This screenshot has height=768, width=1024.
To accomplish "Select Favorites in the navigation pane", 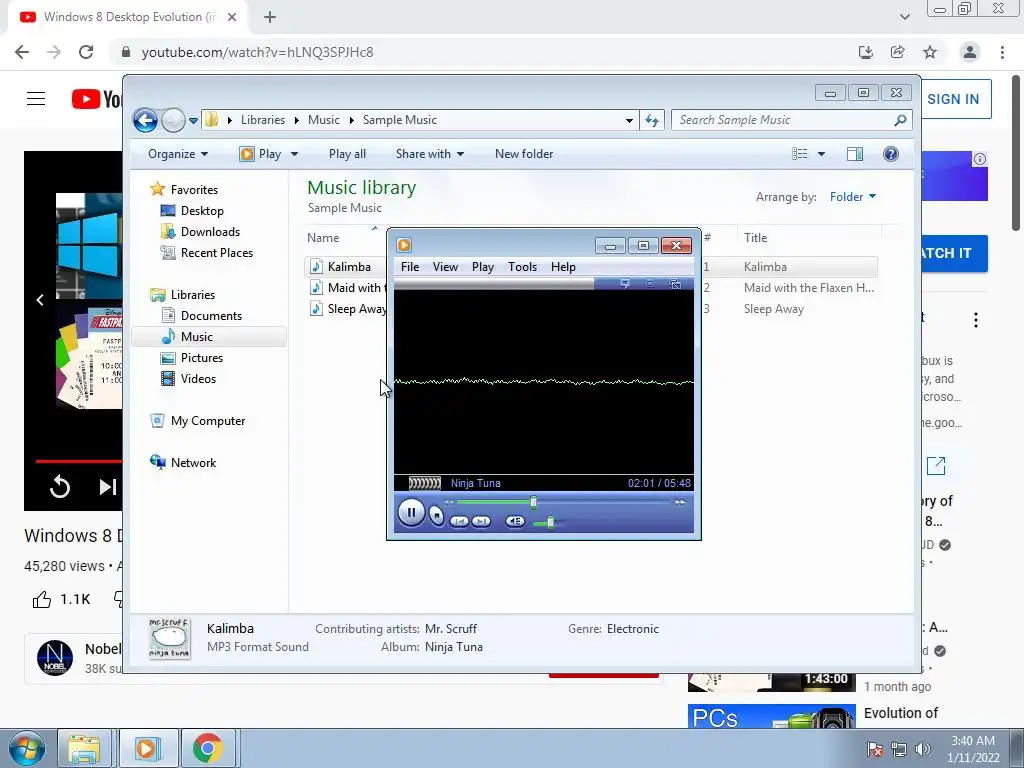I will (x=194, y=190).
